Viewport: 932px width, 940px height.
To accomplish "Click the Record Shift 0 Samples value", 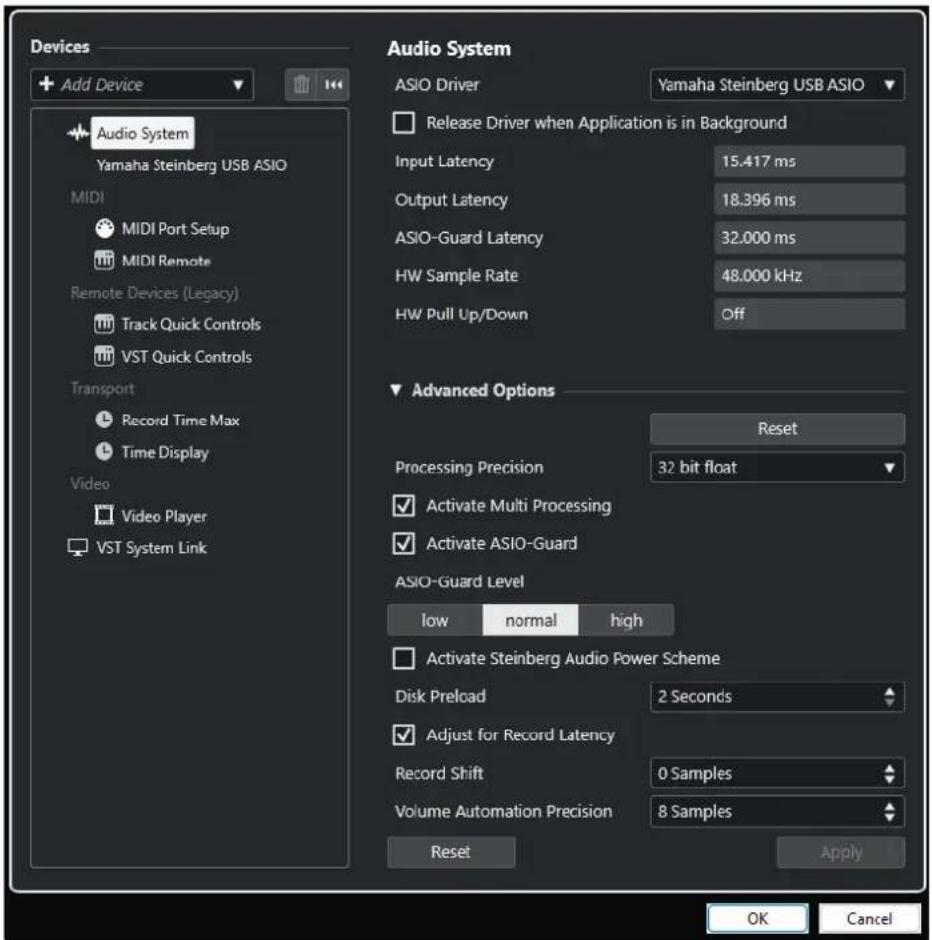I will (695, 773).
